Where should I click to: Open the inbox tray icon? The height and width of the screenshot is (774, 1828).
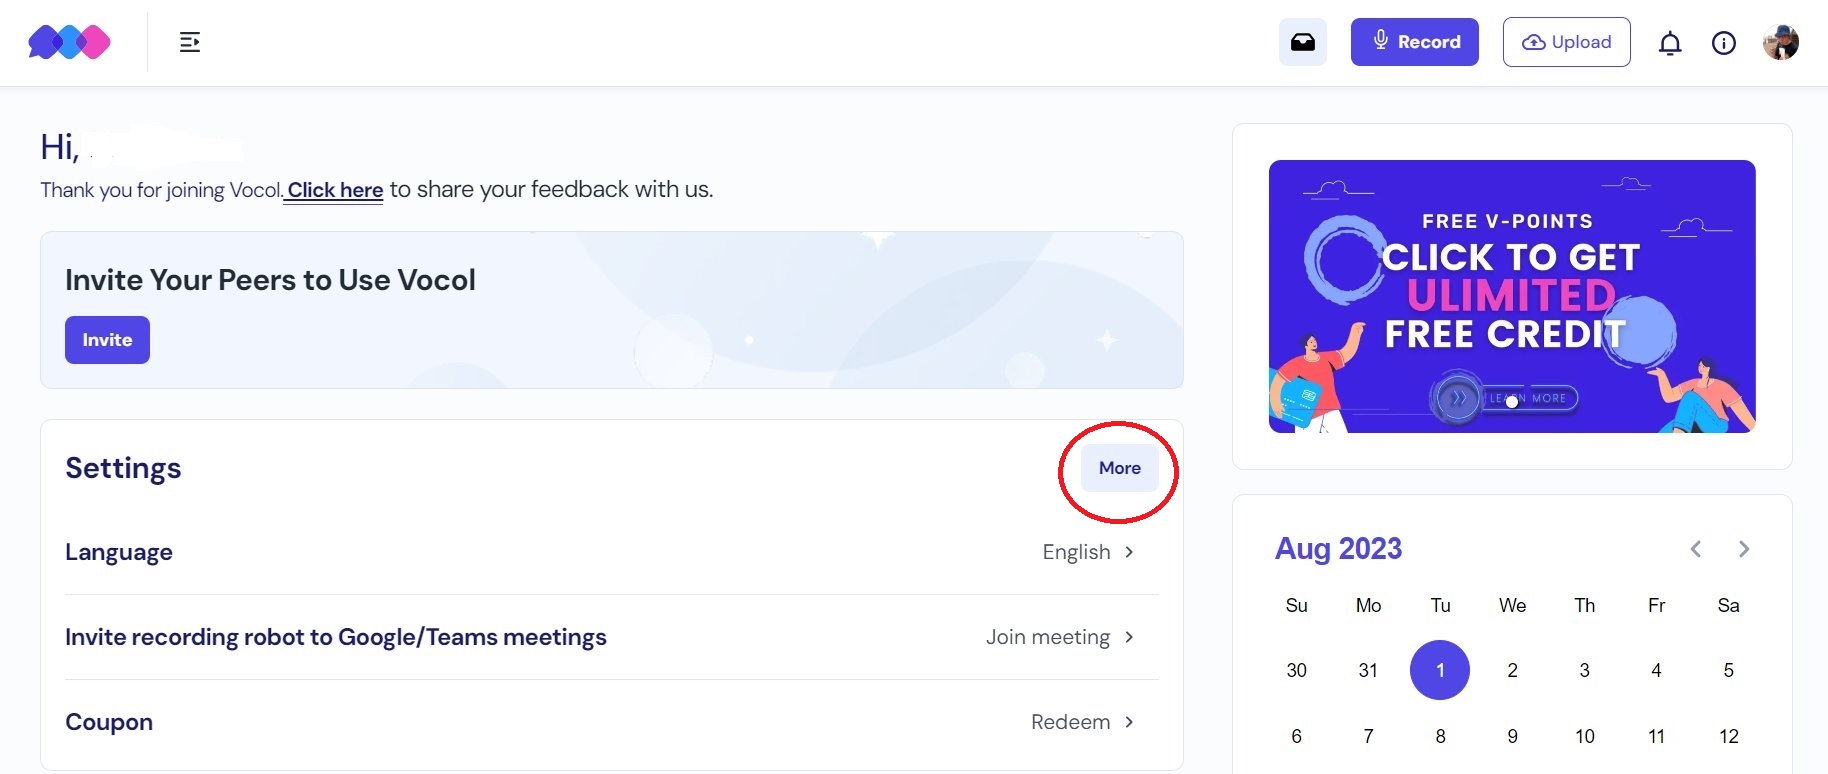[x=1303, y=42]
